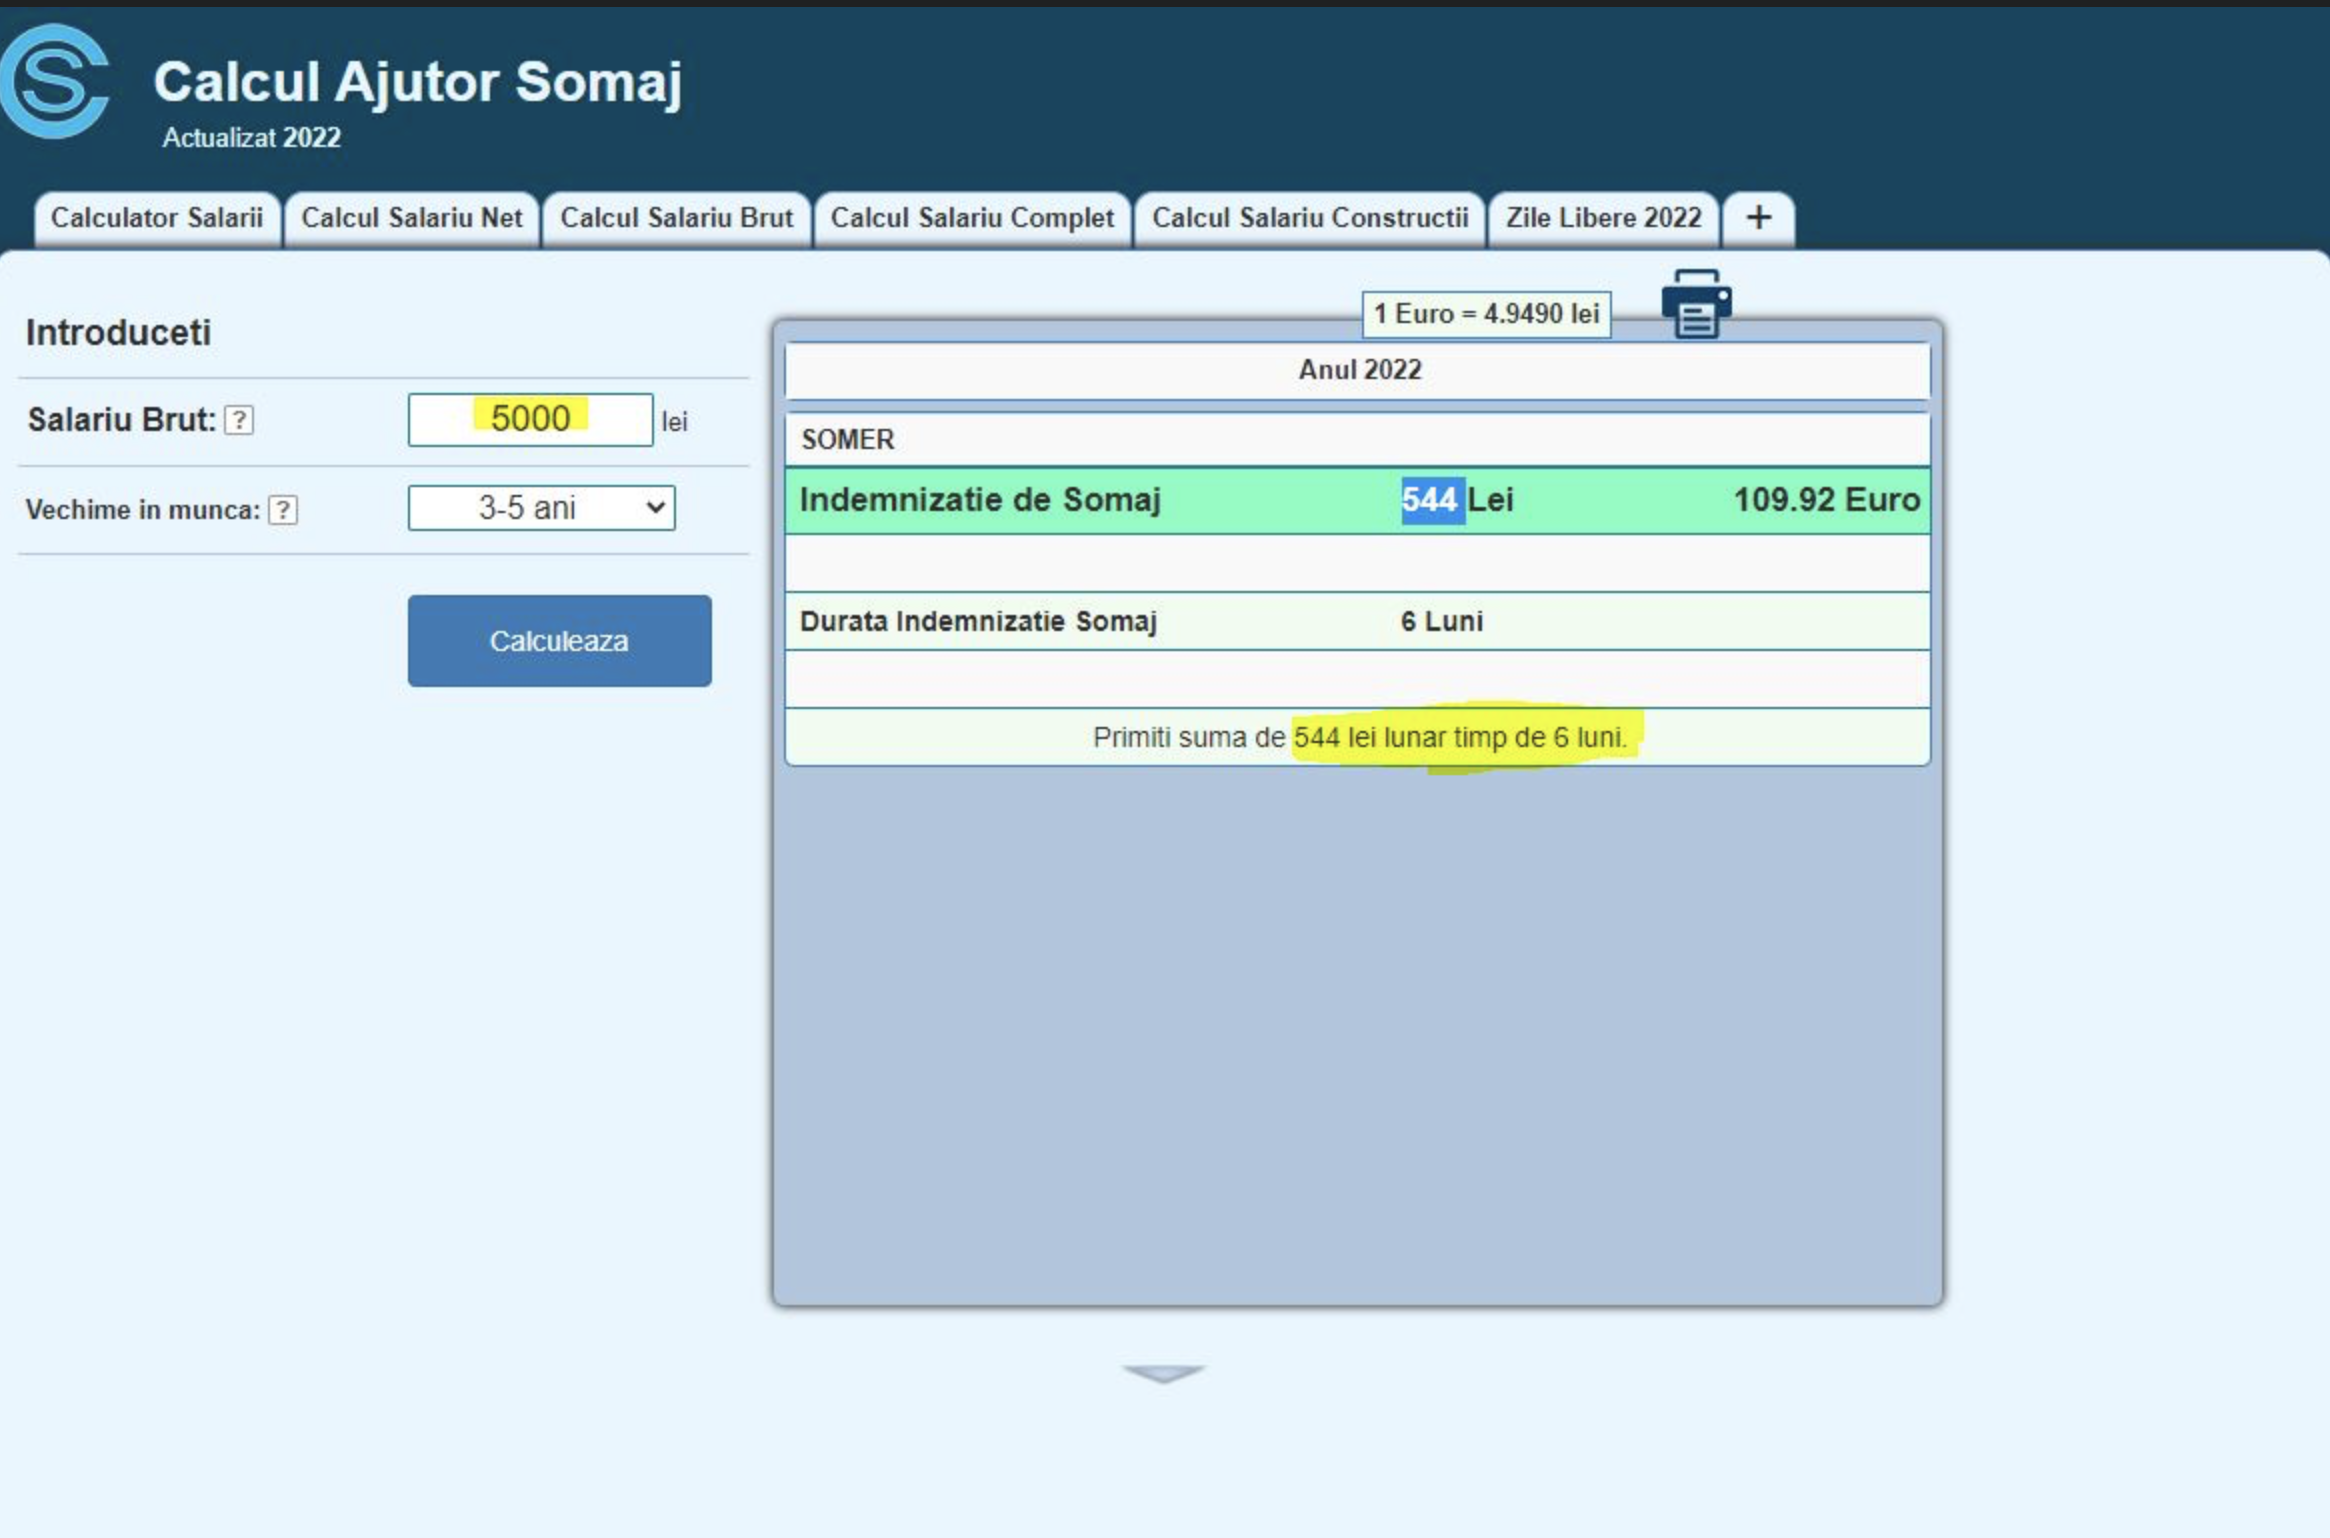Viewport: 2330px width, 1538px height.
Task: Click the Durata Indemnizatie Somaj row
Action: pyautogui.click(x=1356, y=621)
